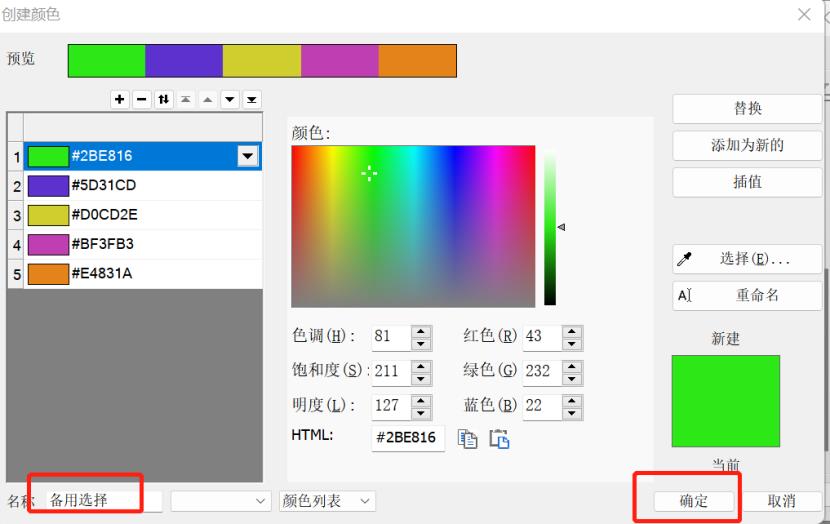Decrease the 色调(H) value

click(421, 344)
